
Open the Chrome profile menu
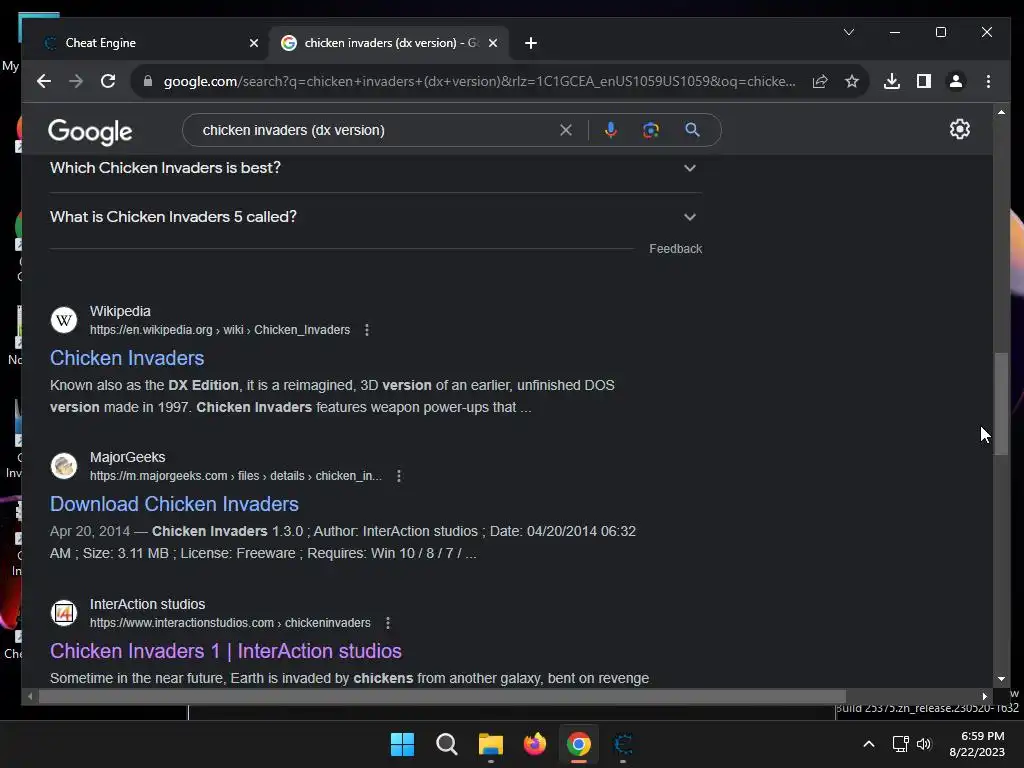955,81
